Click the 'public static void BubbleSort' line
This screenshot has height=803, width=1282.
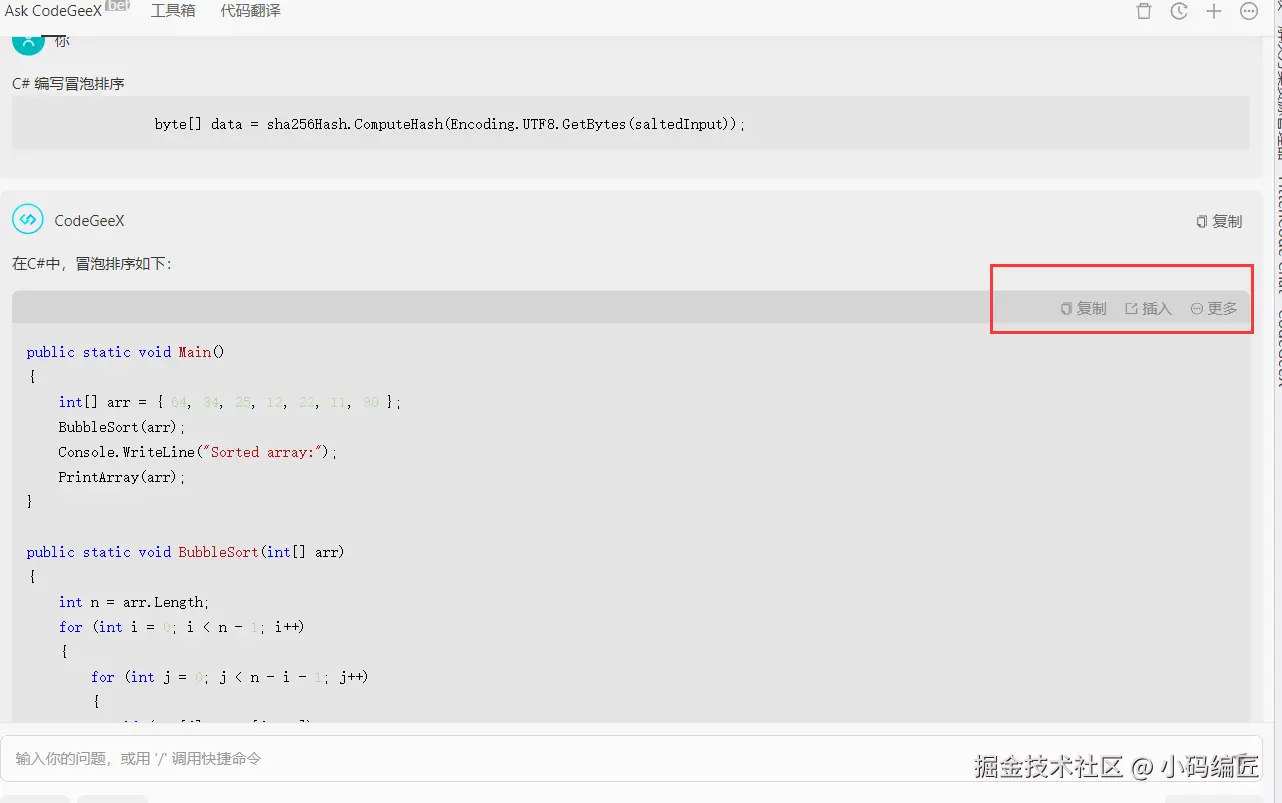pos(186,552)
